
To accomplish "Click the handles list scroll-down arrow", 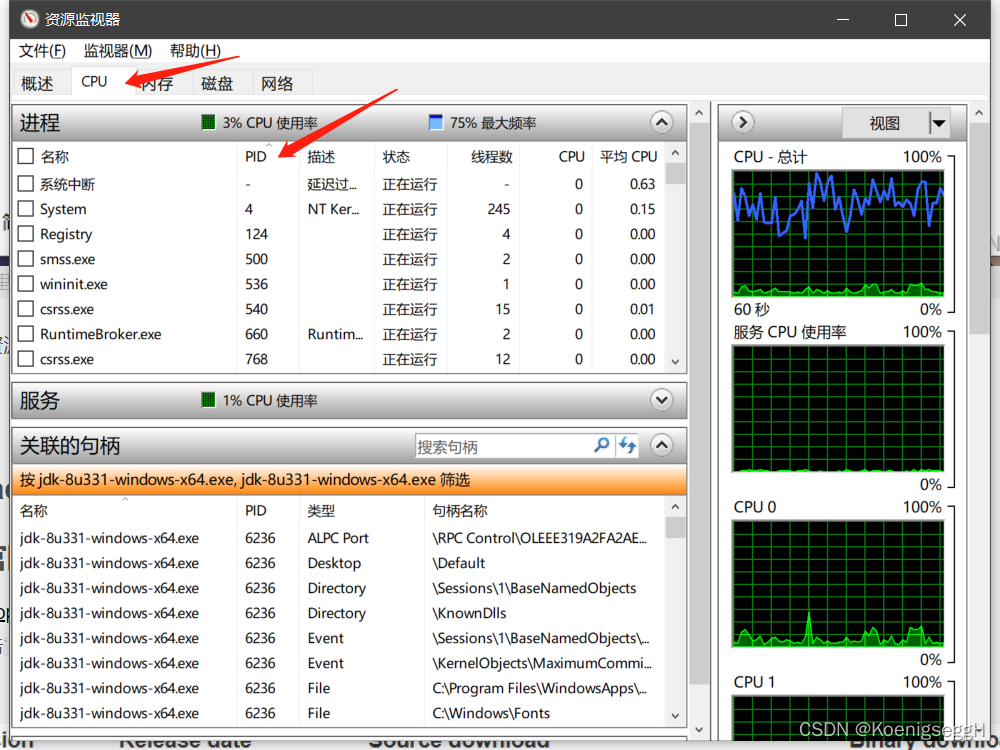I will click(x=675, y=716).
